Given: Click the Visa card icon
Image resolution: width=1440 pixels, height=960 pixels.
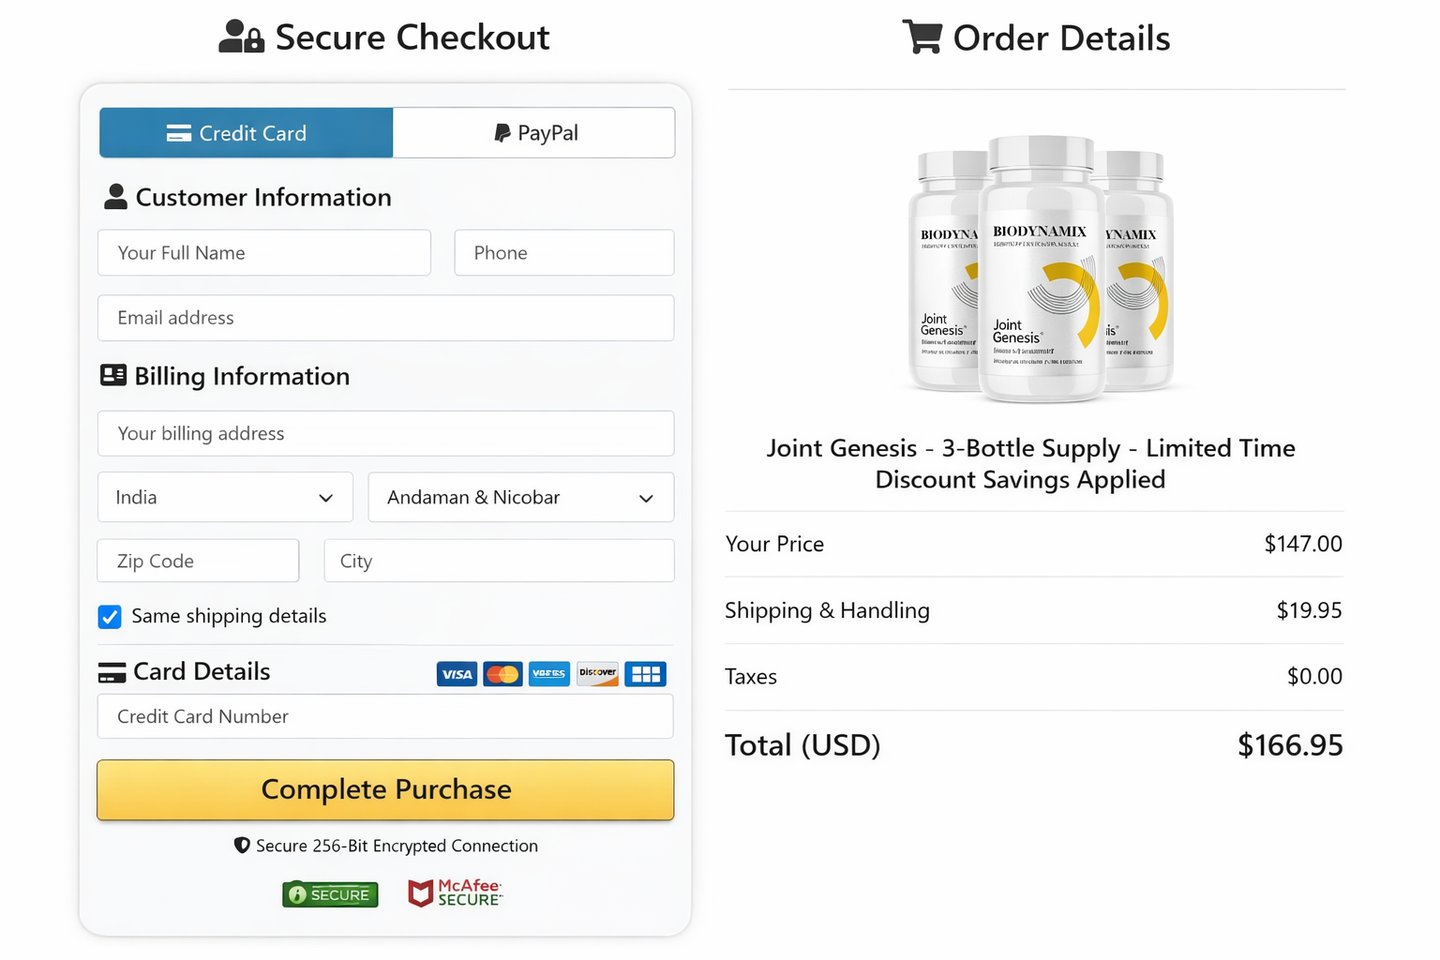Looking at the screenshot, I should coord(456,674).
